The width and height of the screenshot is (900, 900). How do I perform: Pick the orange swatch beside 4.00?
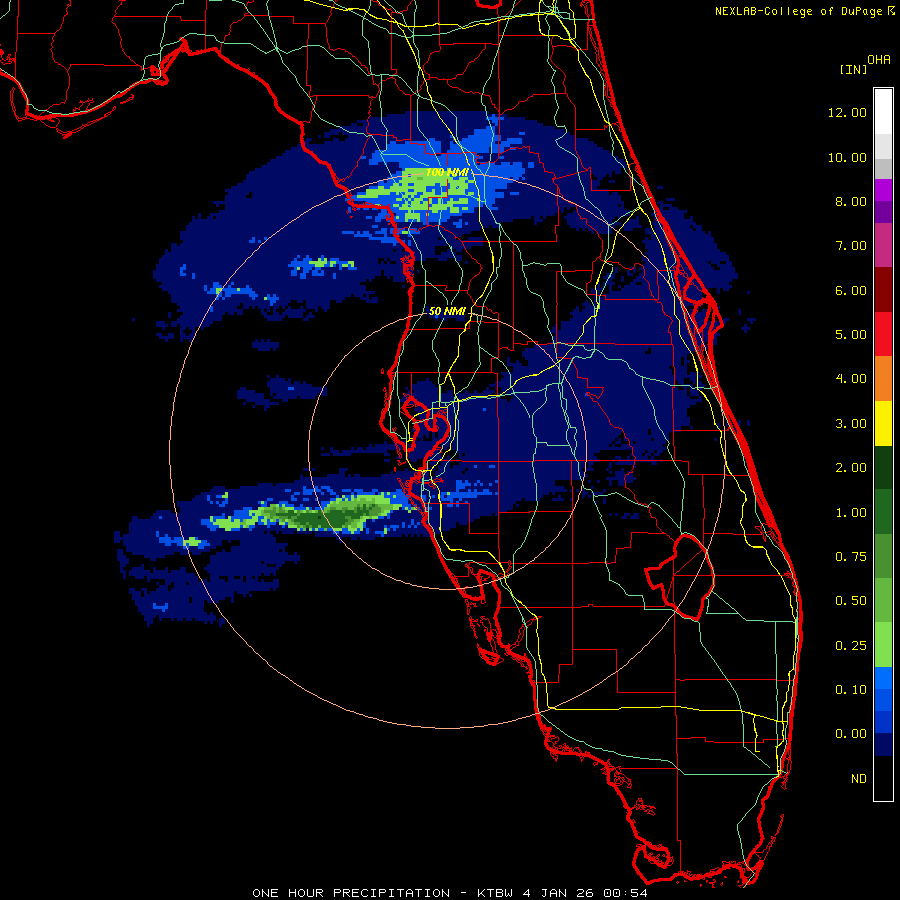[883, 378]
